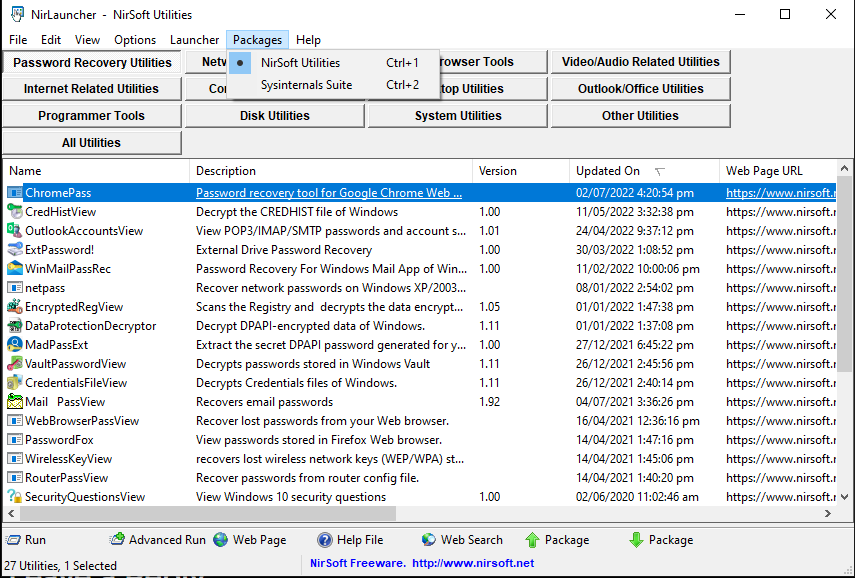855x578 pixels.
Task: Close the Packages menu
Action: (x=257, y=40)
